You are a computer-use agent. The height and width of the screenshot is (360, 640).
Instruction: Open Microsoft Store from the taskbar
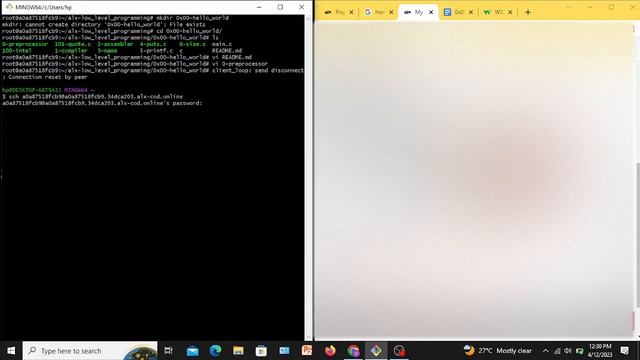(x=261, y=351)
